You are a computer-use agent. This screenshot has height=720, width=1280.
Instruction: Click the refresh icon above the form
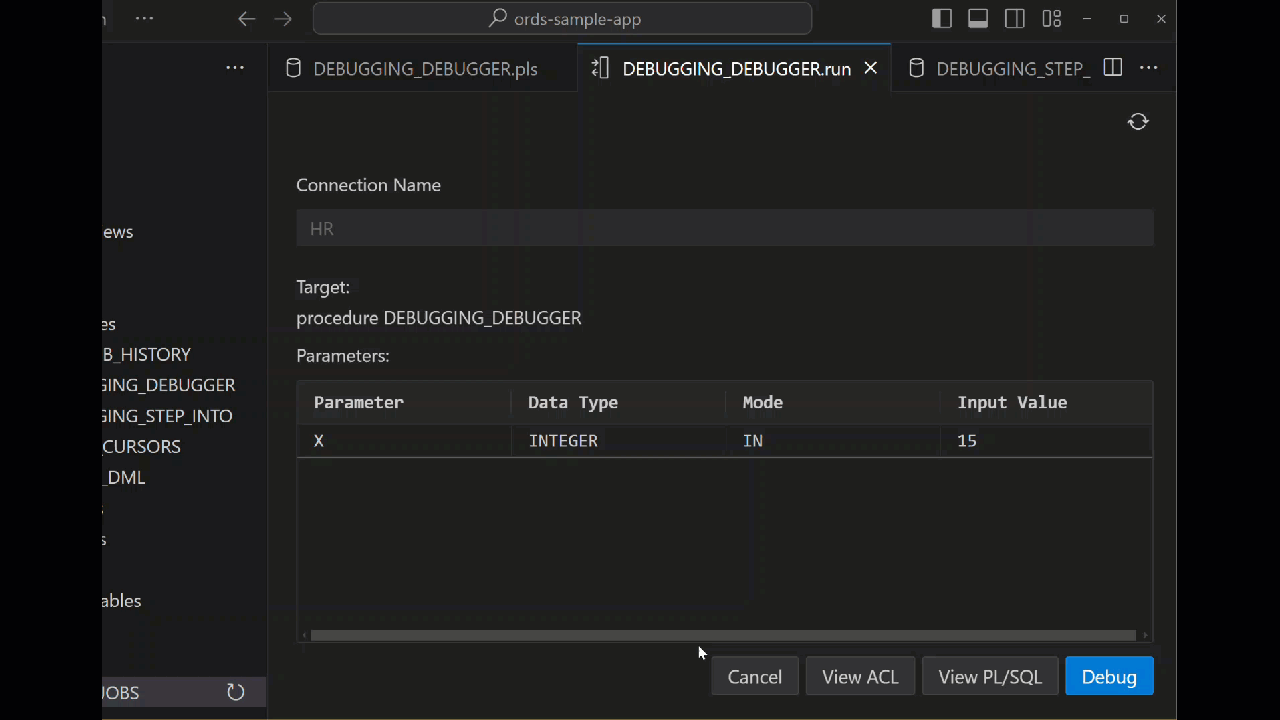(1138, 121)
